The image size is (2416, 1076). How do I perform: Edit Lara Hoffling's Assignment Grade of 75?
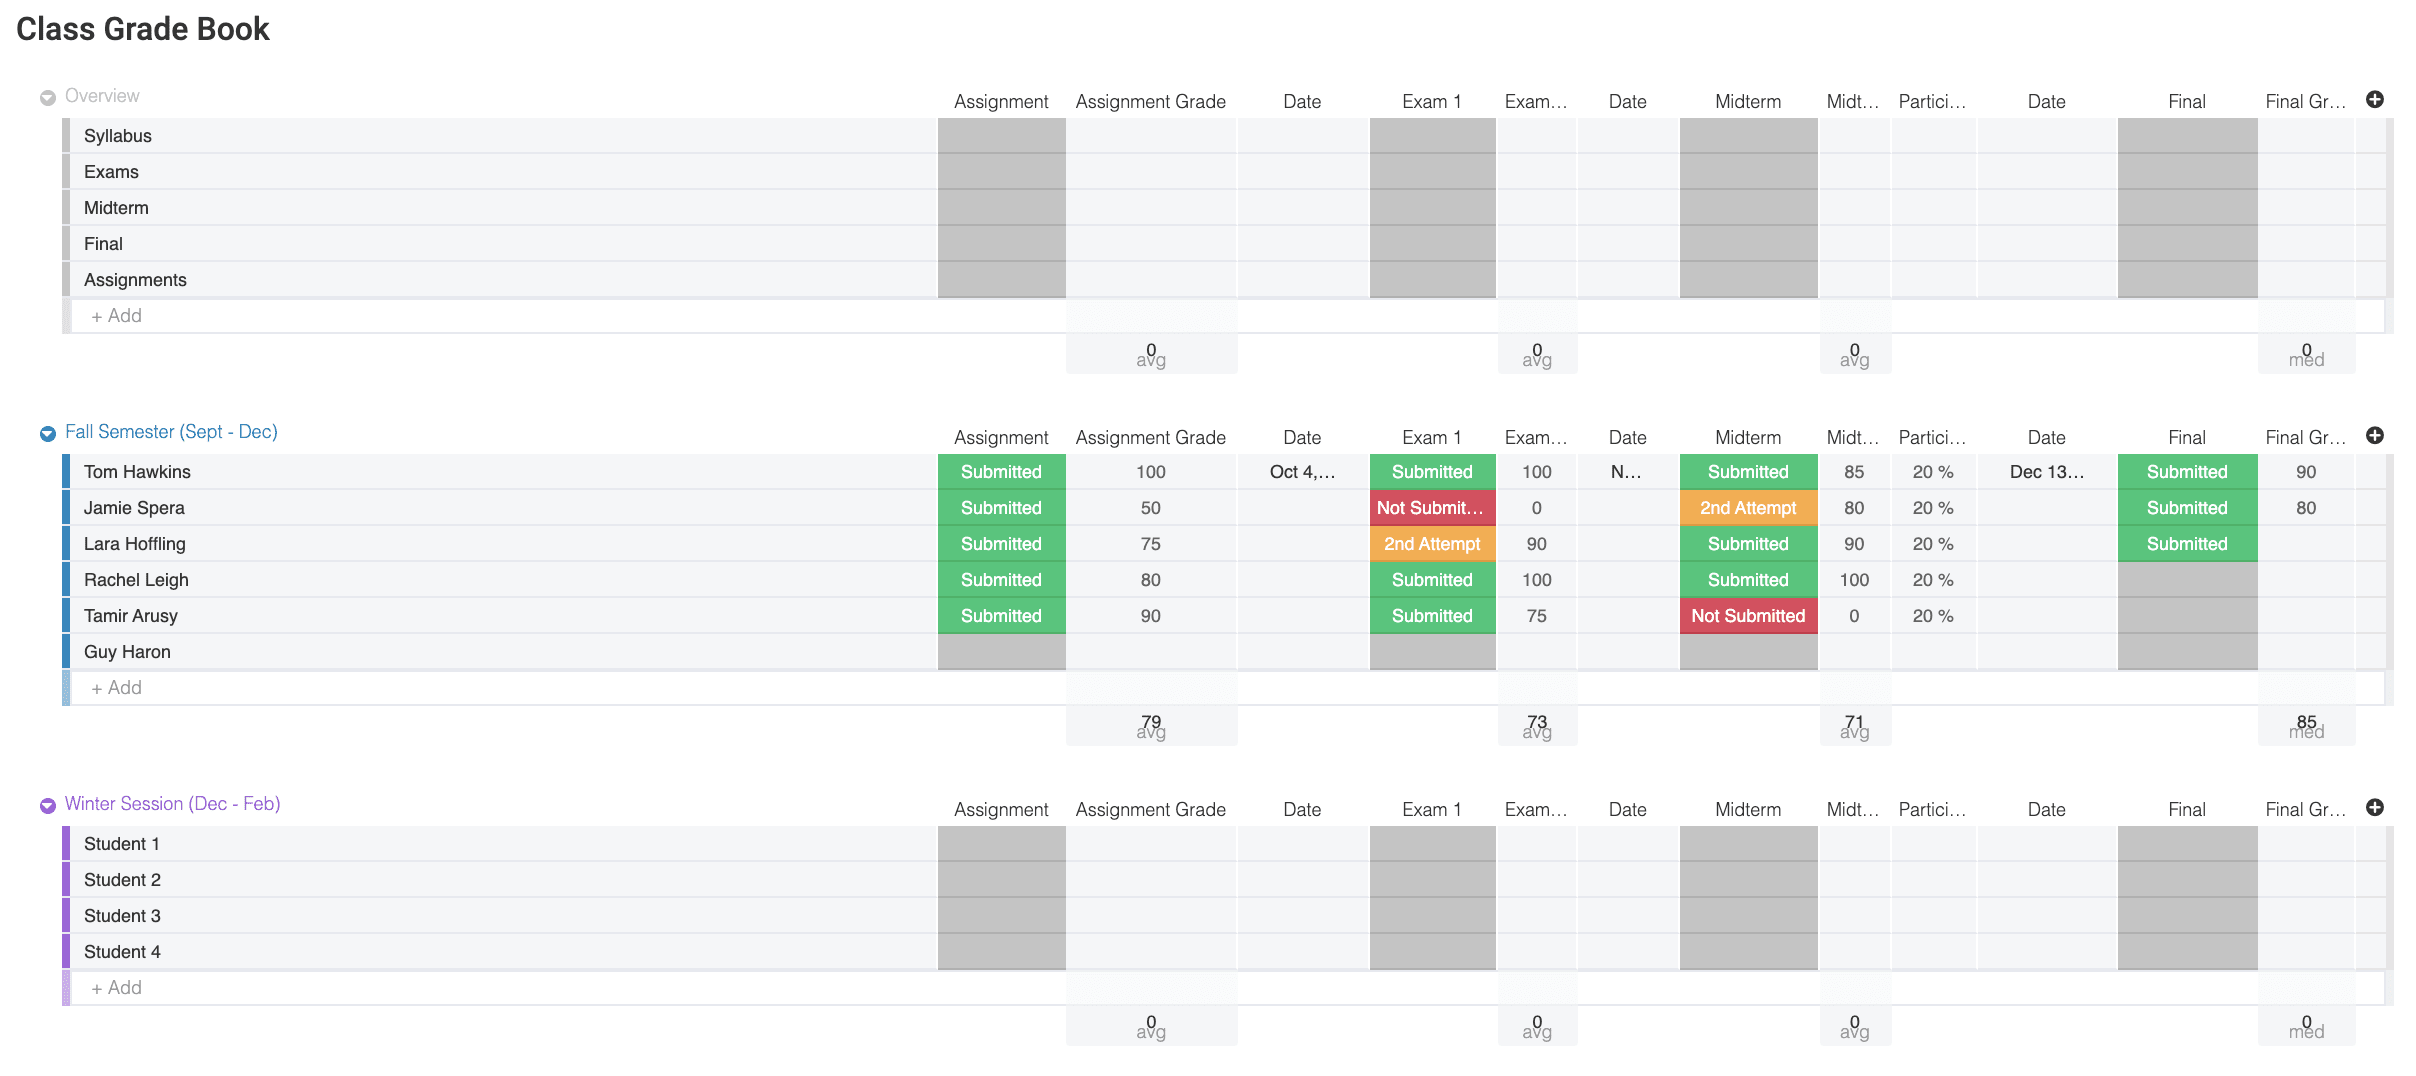[x=1151, y=544]
